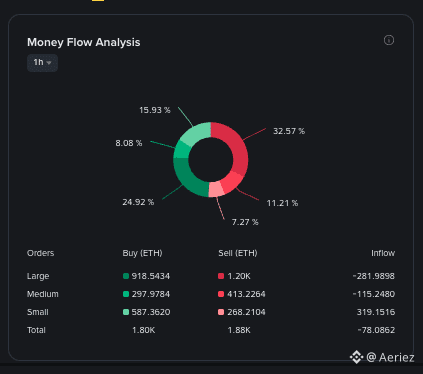Click the total sell value 1.88K
This screenshot has height=374, width=423.
(x=239, y=330)
